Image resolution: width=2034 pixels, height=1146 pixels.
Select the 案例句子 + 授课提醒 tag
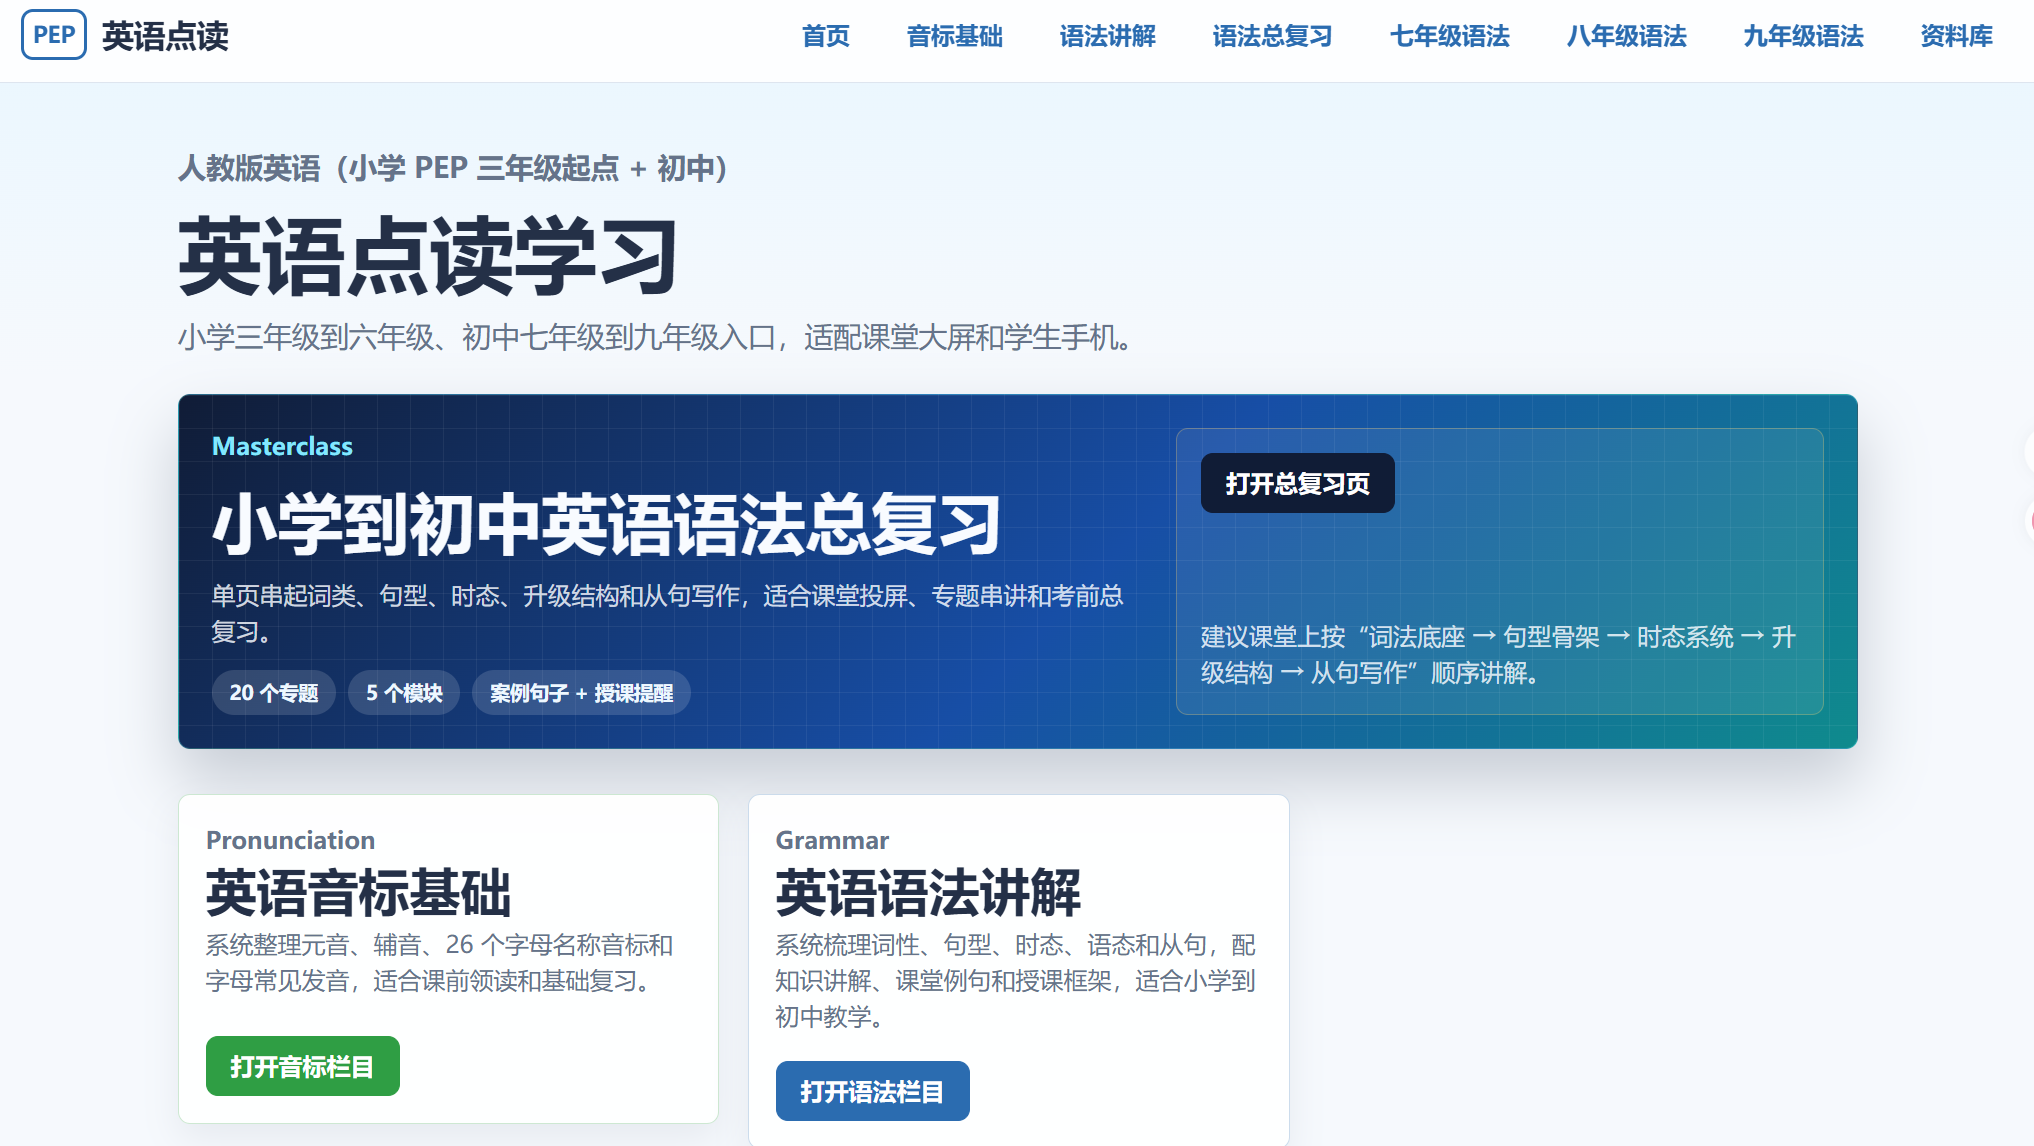point(581,692)
